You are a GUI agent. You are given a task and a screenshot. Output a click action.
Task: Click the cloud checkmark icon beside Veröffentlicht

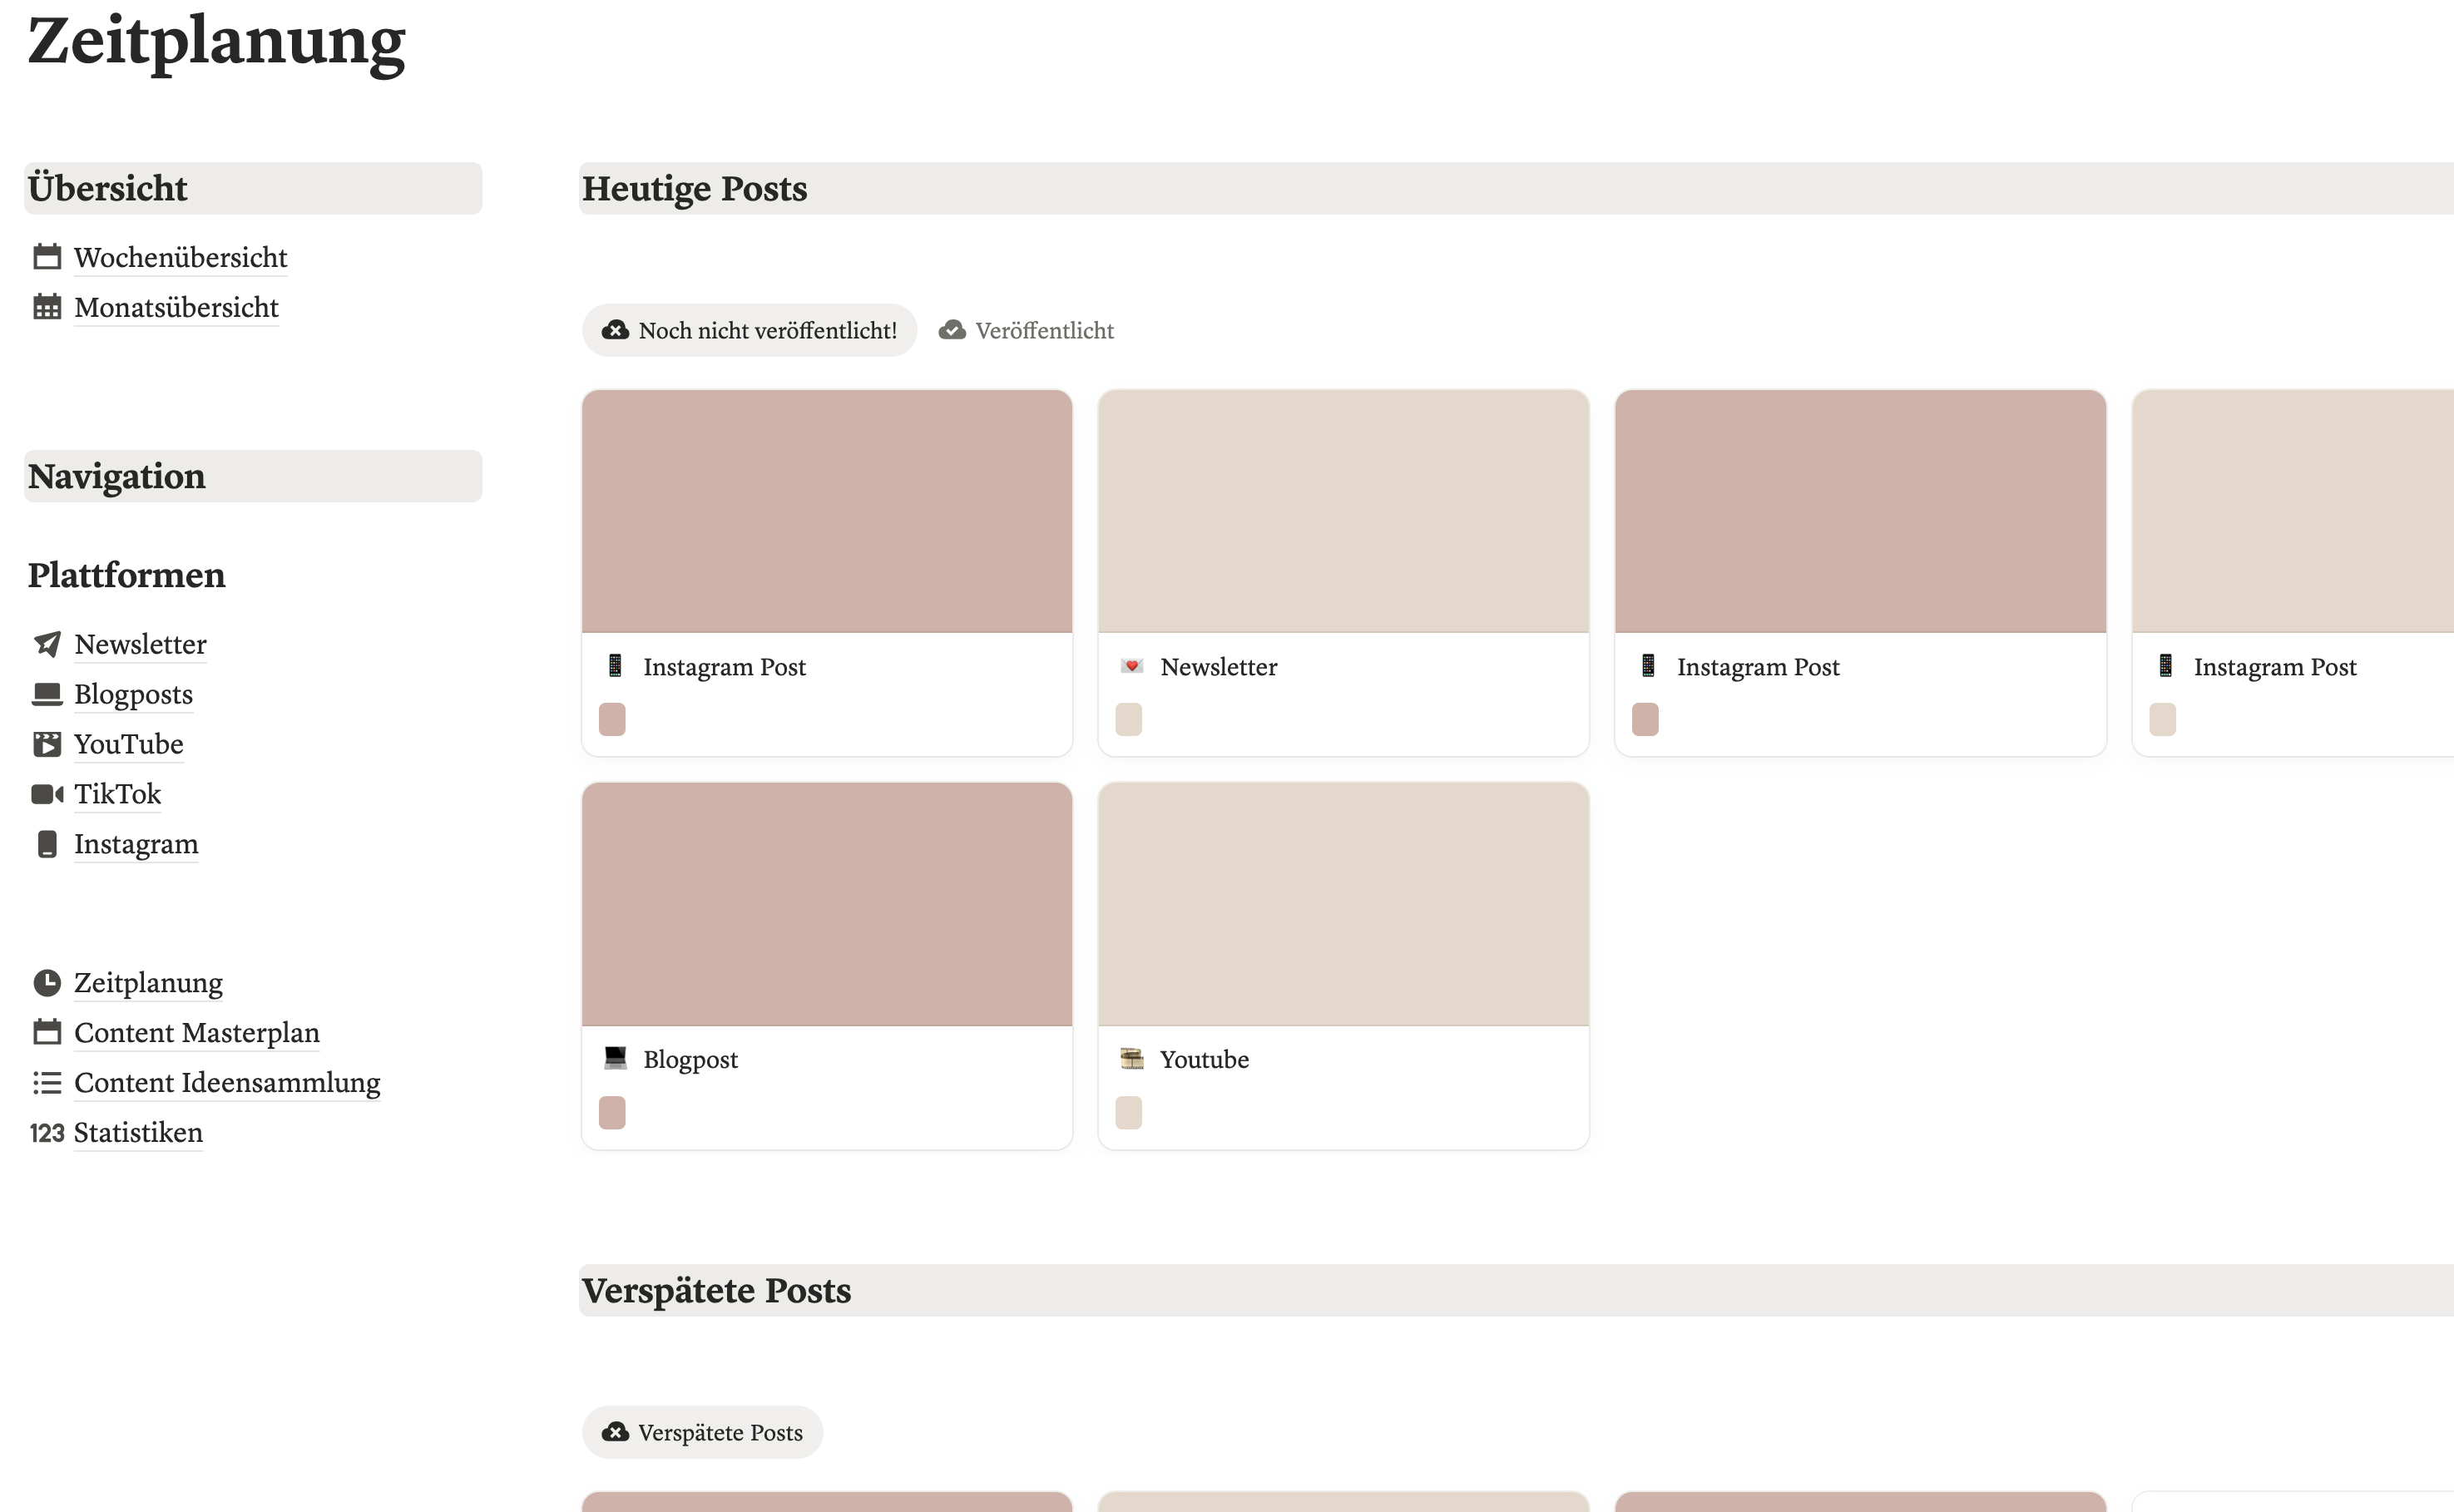tap(952, 330)
